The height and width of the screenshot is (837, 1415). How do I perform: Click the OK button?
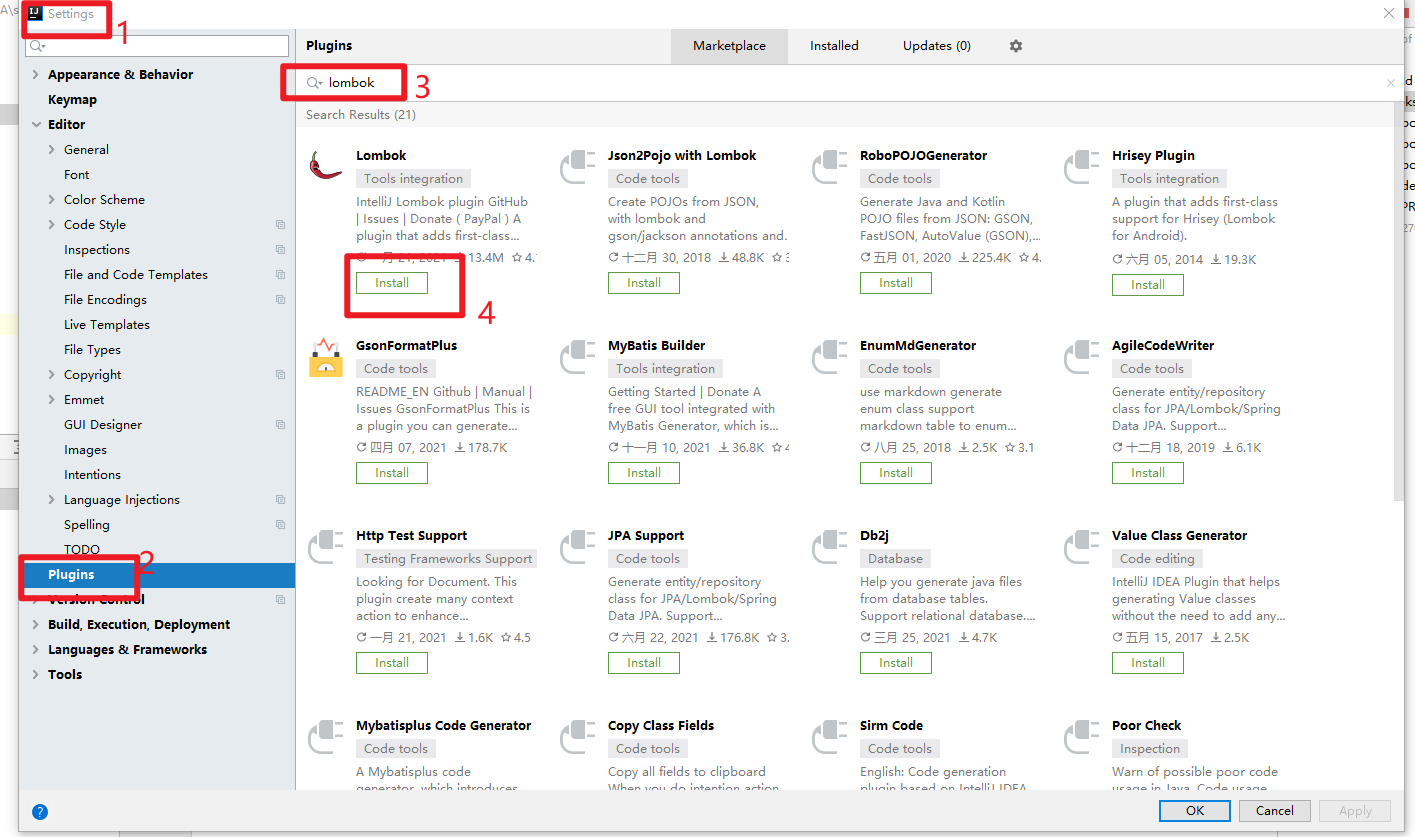tap(1194, 811)
